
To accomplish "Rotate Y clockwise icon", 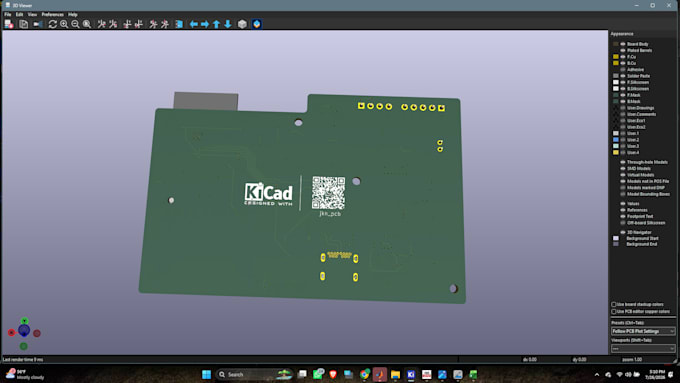I will pos(127,24).
